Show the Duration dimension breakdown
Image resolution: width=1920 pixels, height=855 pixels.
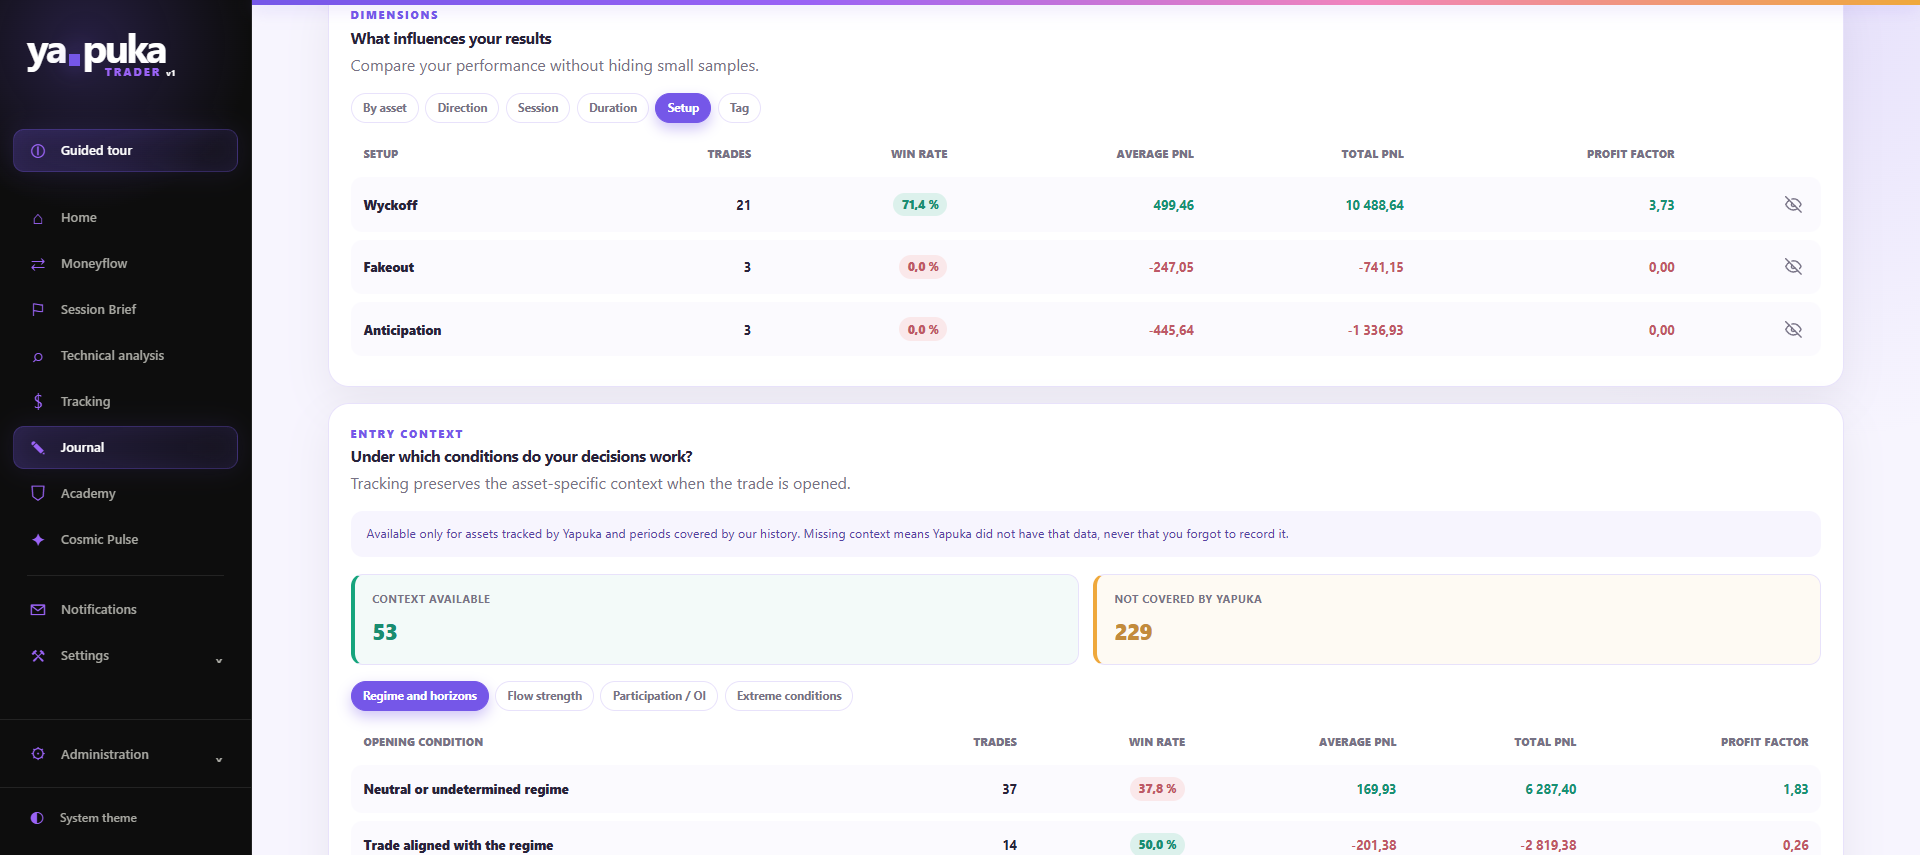613,108
